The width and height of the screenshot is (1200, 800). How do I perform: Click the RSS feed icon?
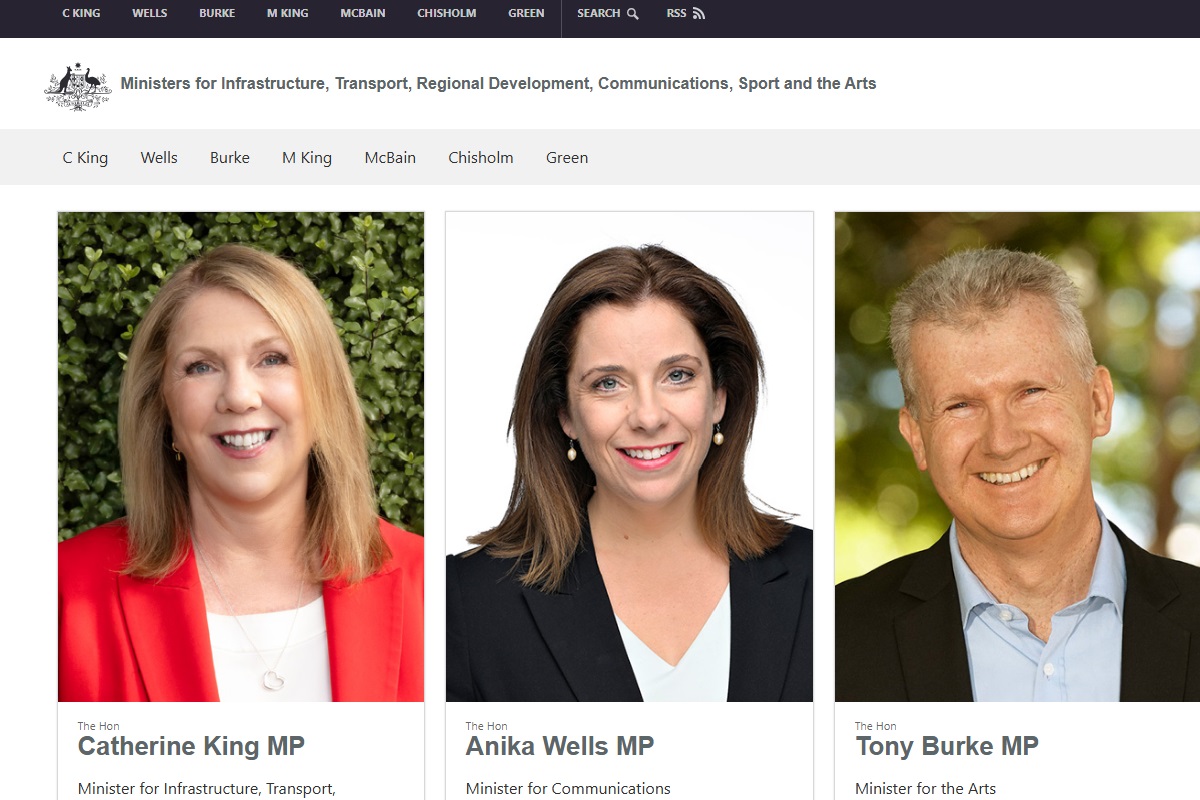(698, 13)
